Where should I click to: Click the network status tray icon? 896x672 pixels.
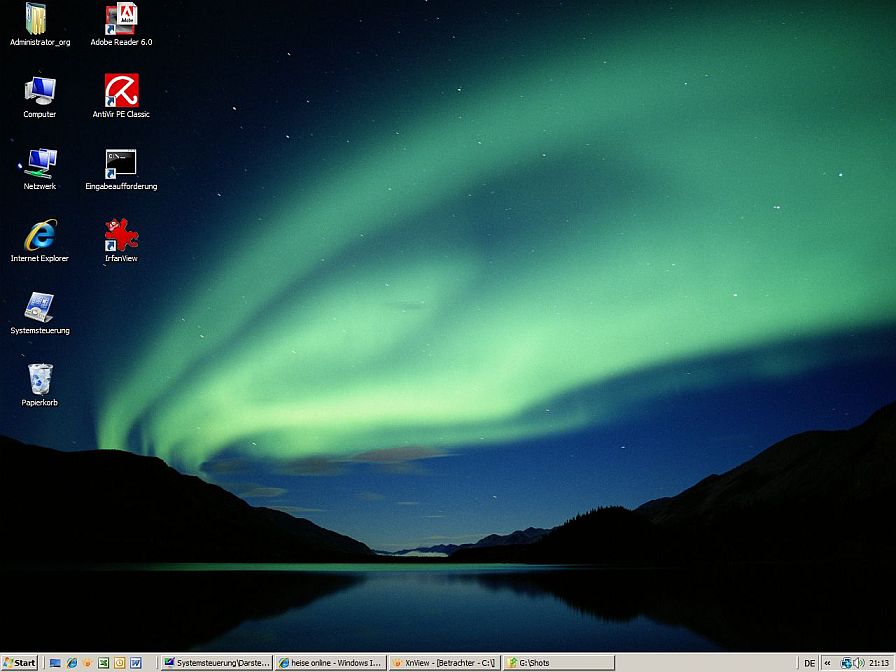coord(846,663)
